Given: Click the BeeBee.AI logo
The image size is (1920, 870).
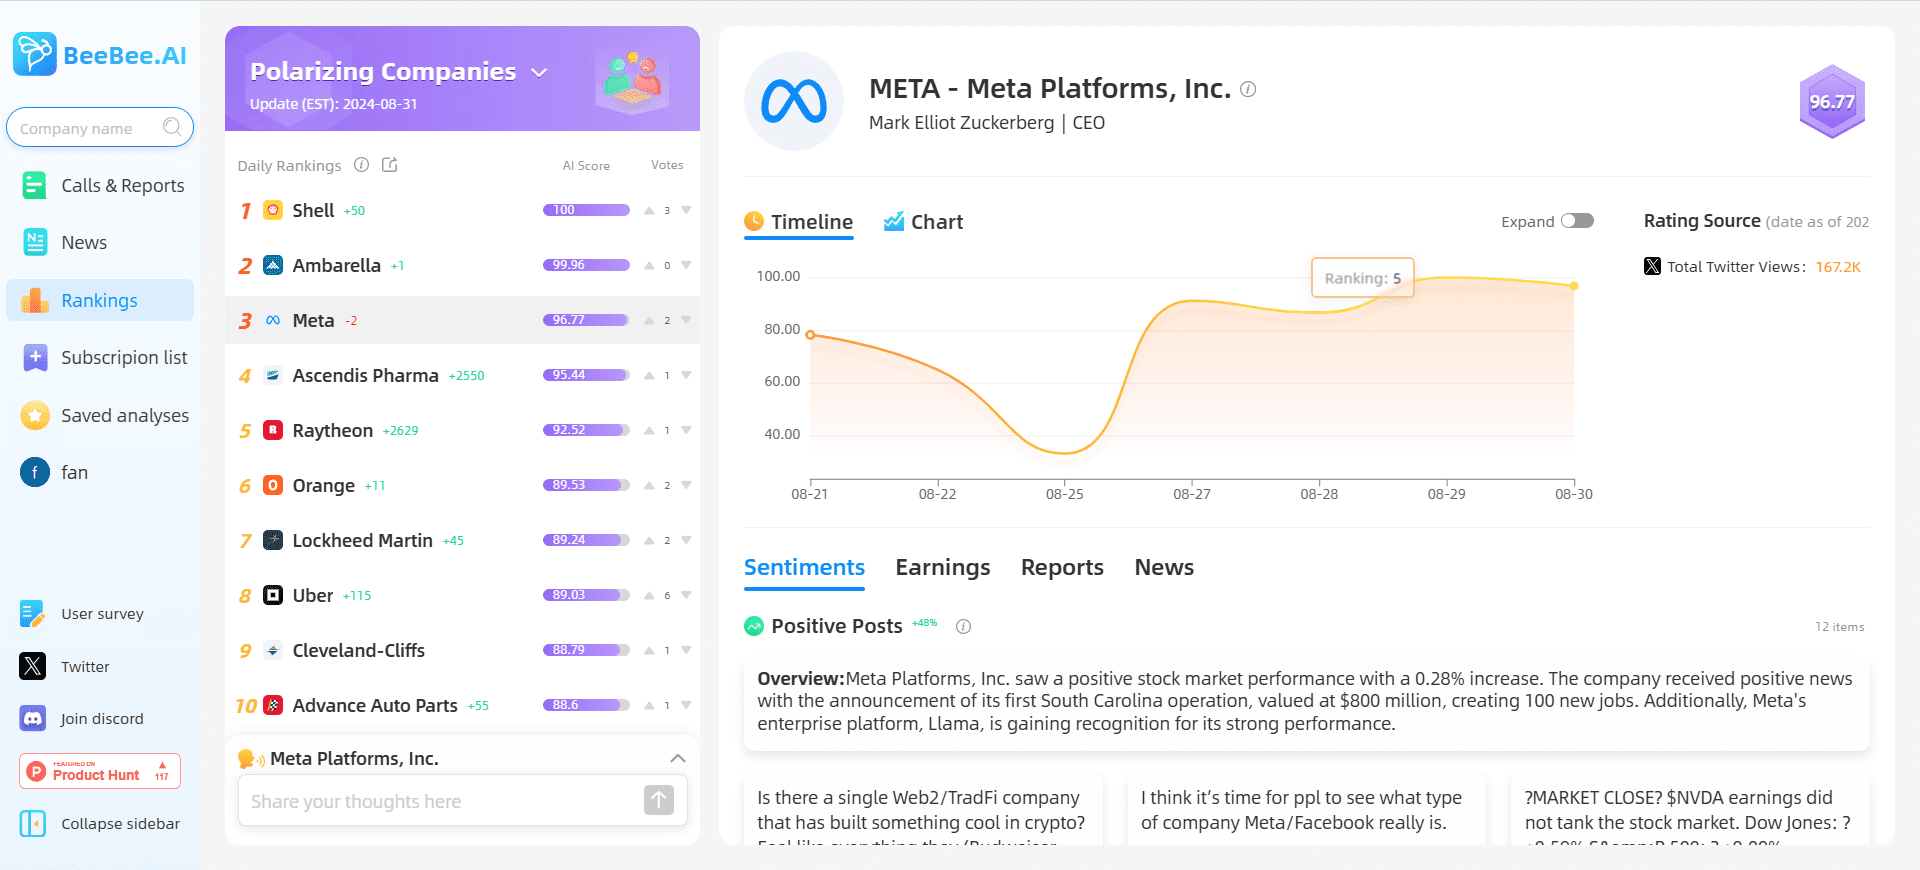Looking at the screenshot, I should pos(100,55).
